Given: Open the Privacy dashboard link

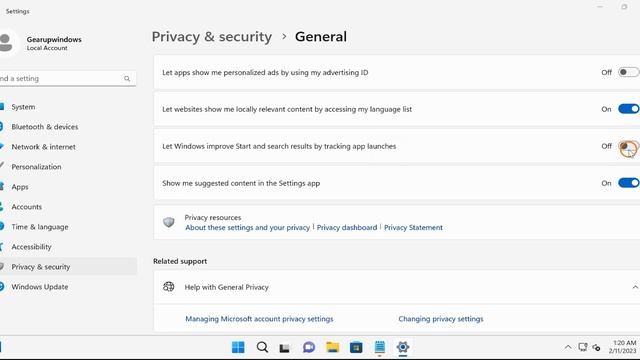Looking at the screenshot, I should 347,227.
